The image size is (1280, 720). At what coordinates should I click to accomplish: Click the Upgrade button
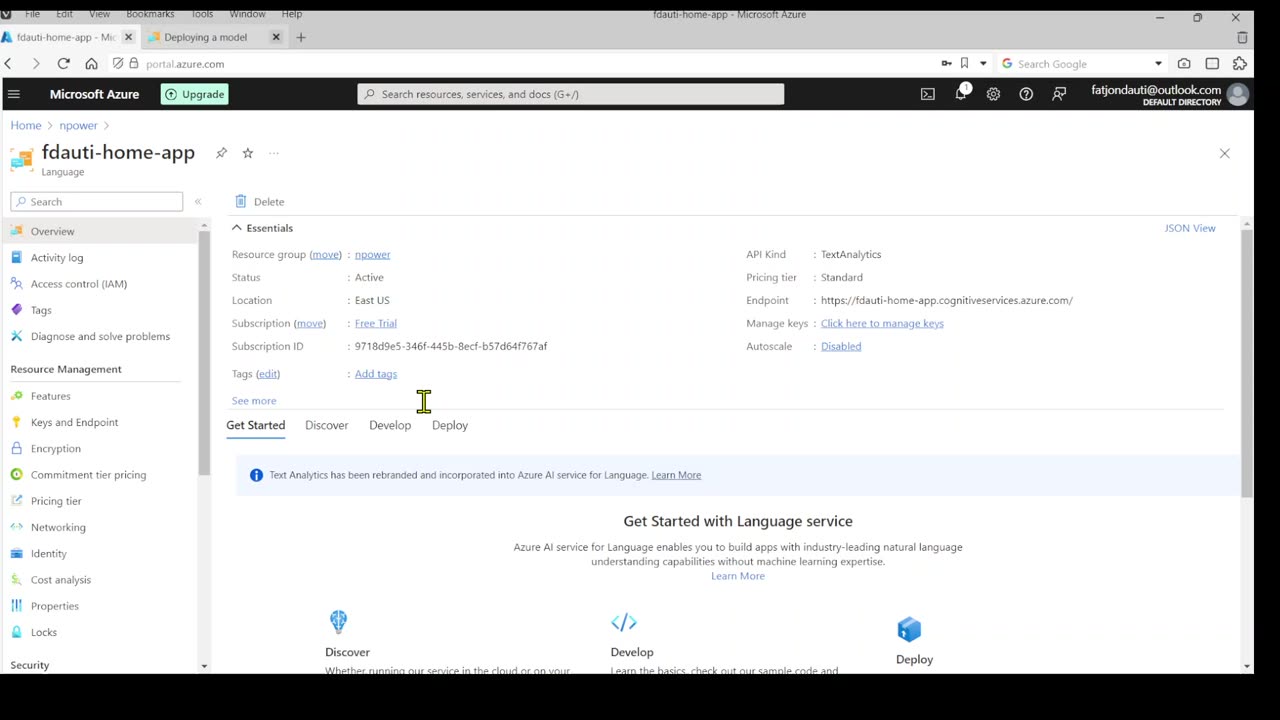pyautogui.click(x=195, y=94)
